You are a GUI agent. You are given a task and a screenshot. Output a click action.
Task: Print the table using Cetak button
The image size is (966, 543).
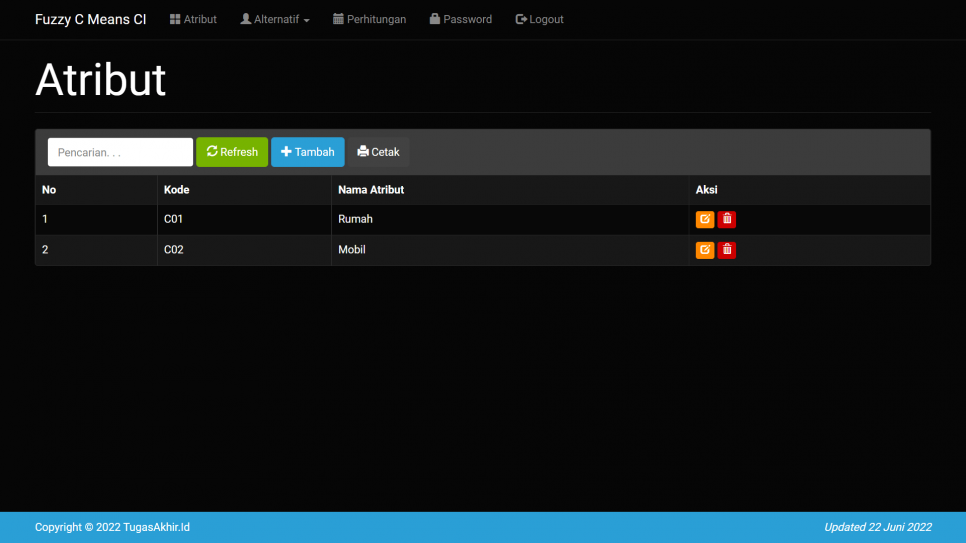378,152
